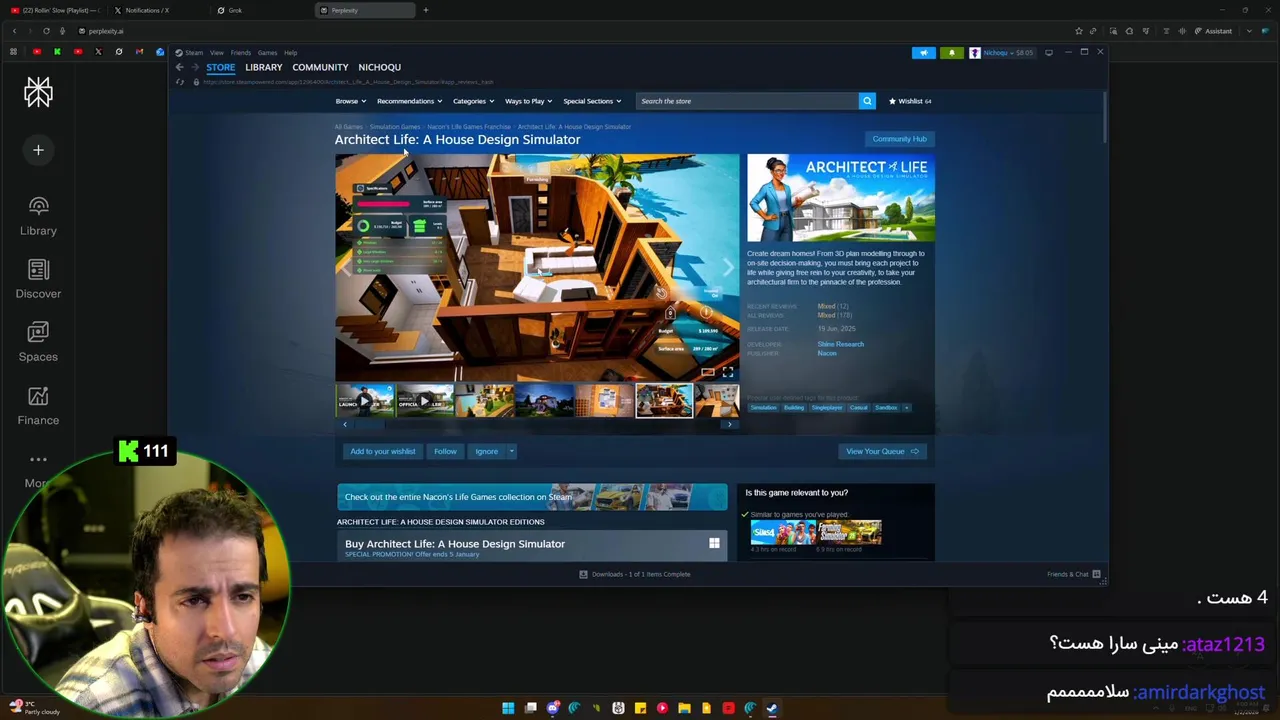Click View Your Queue
Screen dimensions: 1280x720
click(x=882, y=451)
